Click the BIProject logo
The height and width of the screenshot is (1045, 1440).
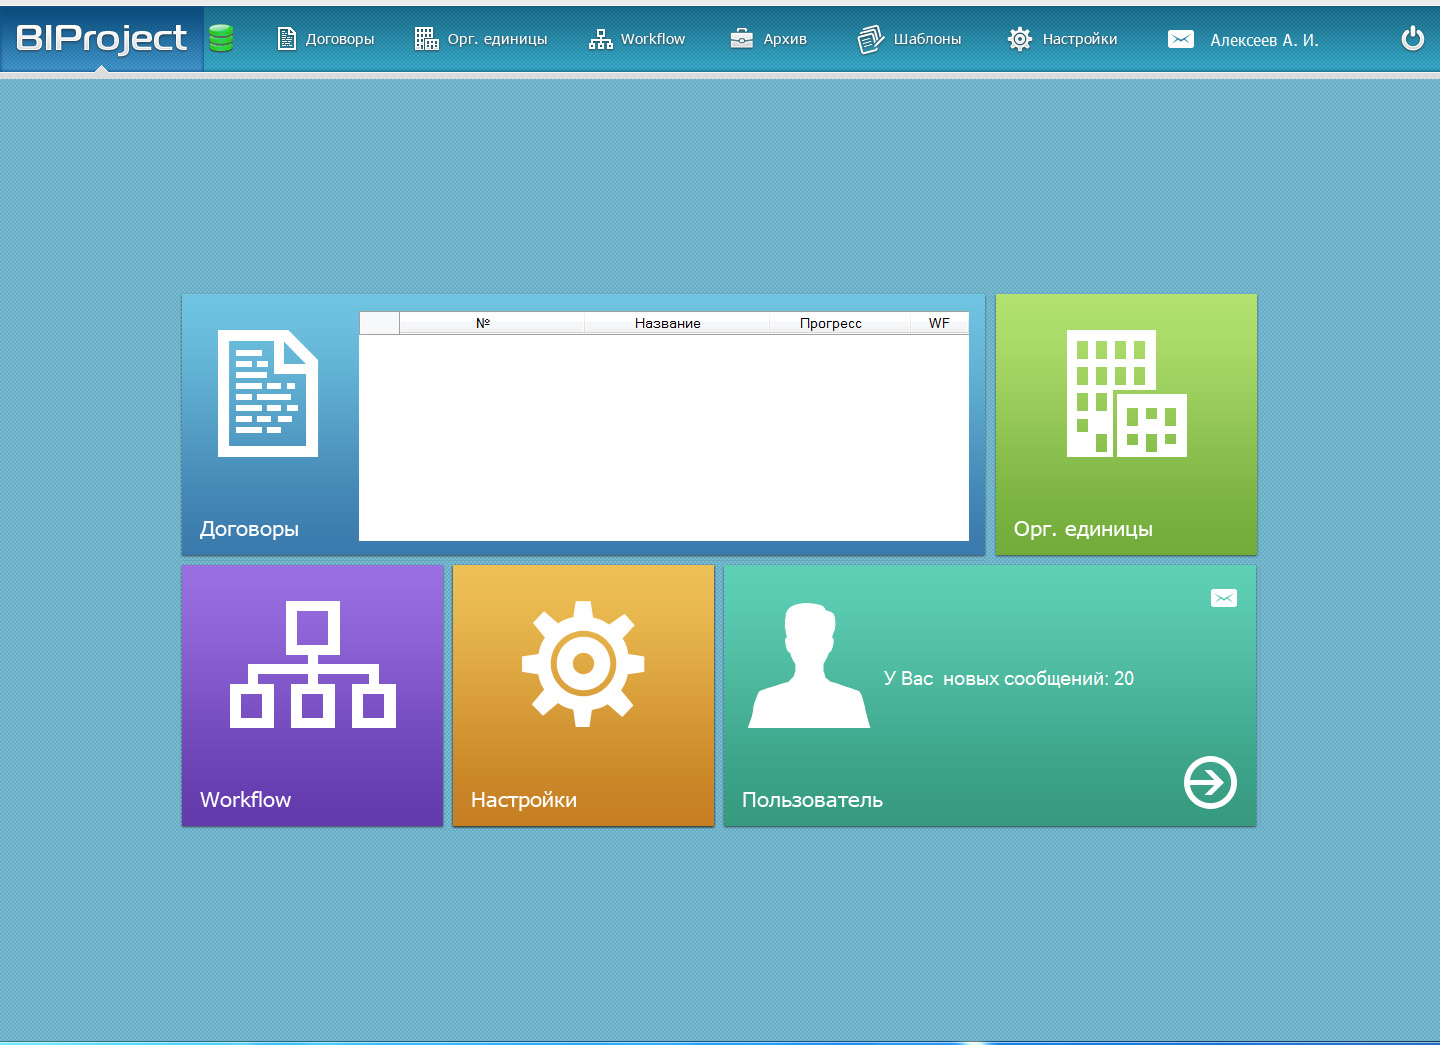[102, 38]
